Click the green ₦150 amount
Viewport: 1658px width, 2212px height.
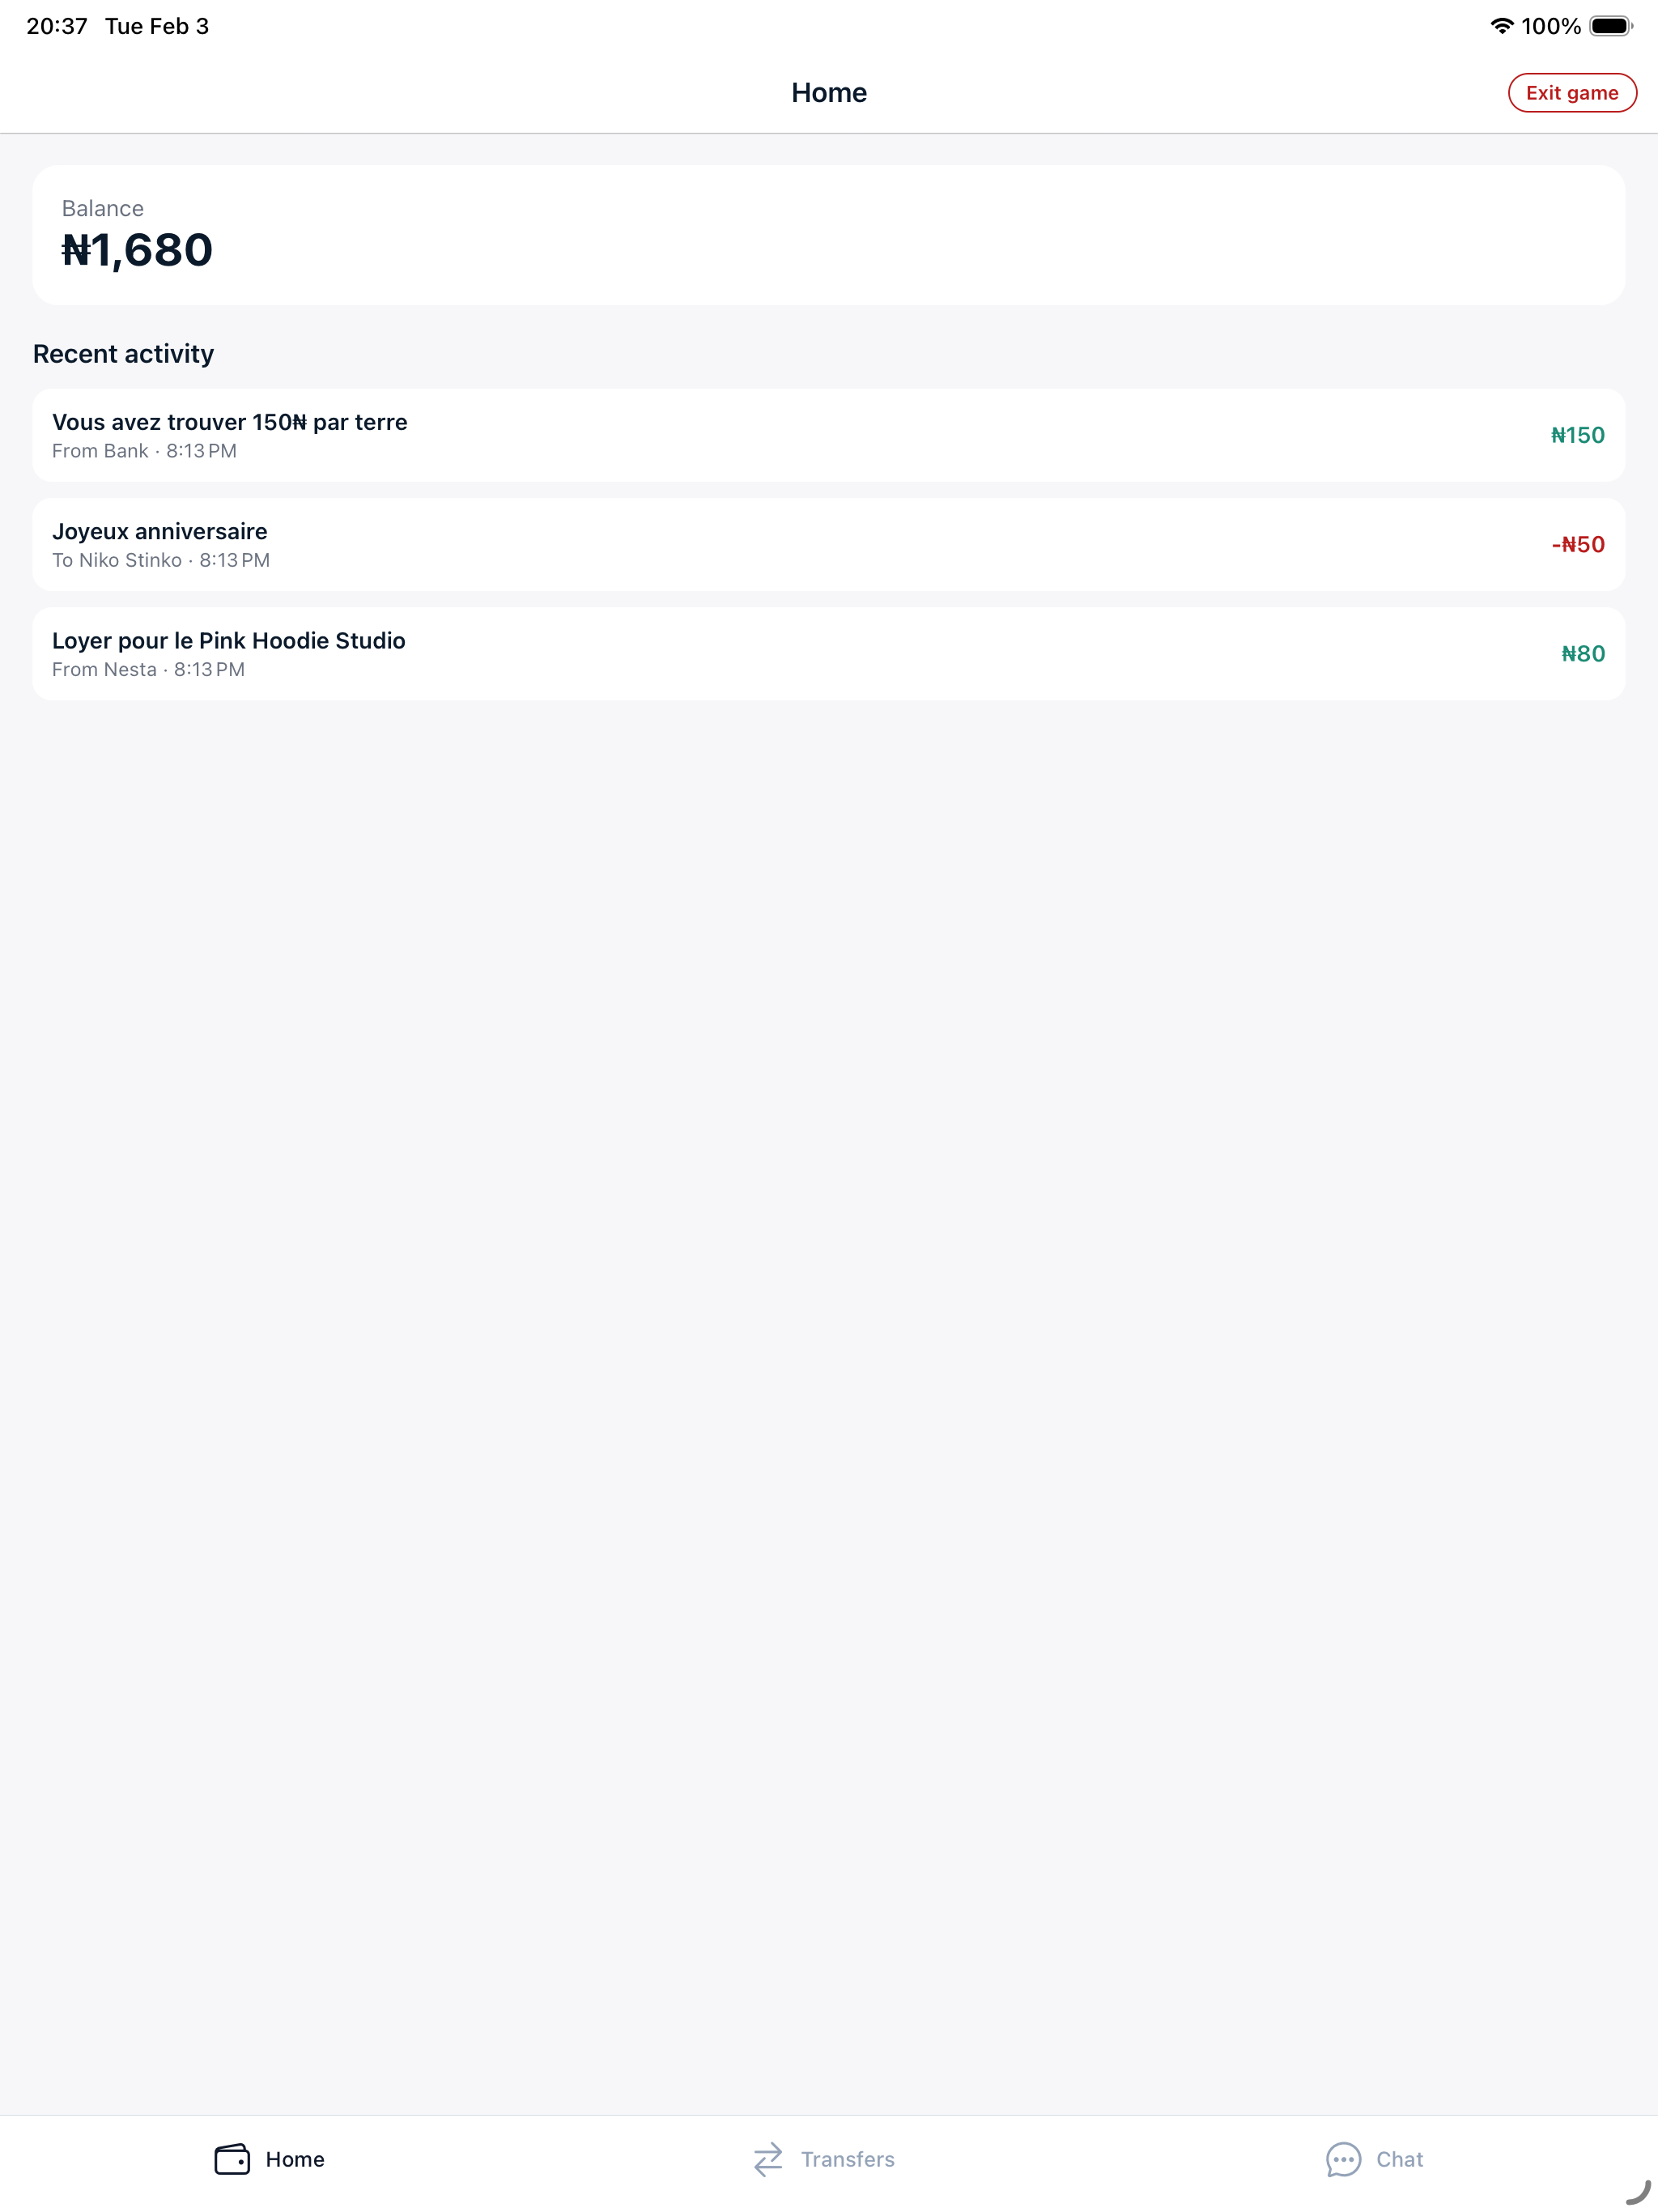pyautogui.click(x=1577, y=435)
